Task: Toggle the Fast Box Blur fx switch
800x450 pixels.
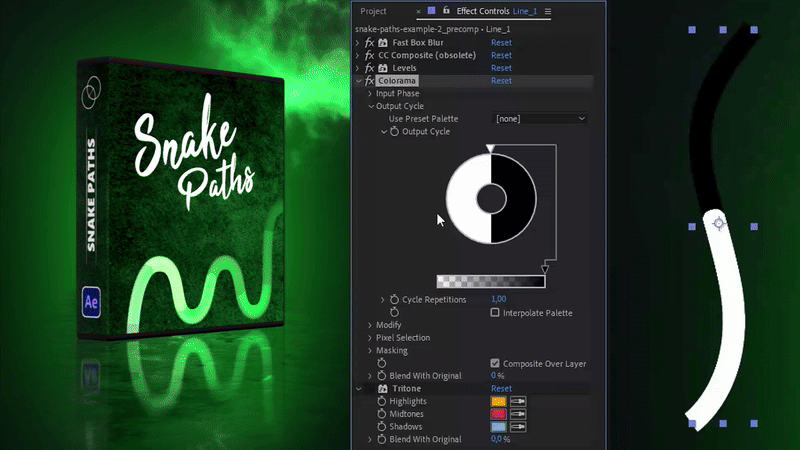Action: [370, 43]
